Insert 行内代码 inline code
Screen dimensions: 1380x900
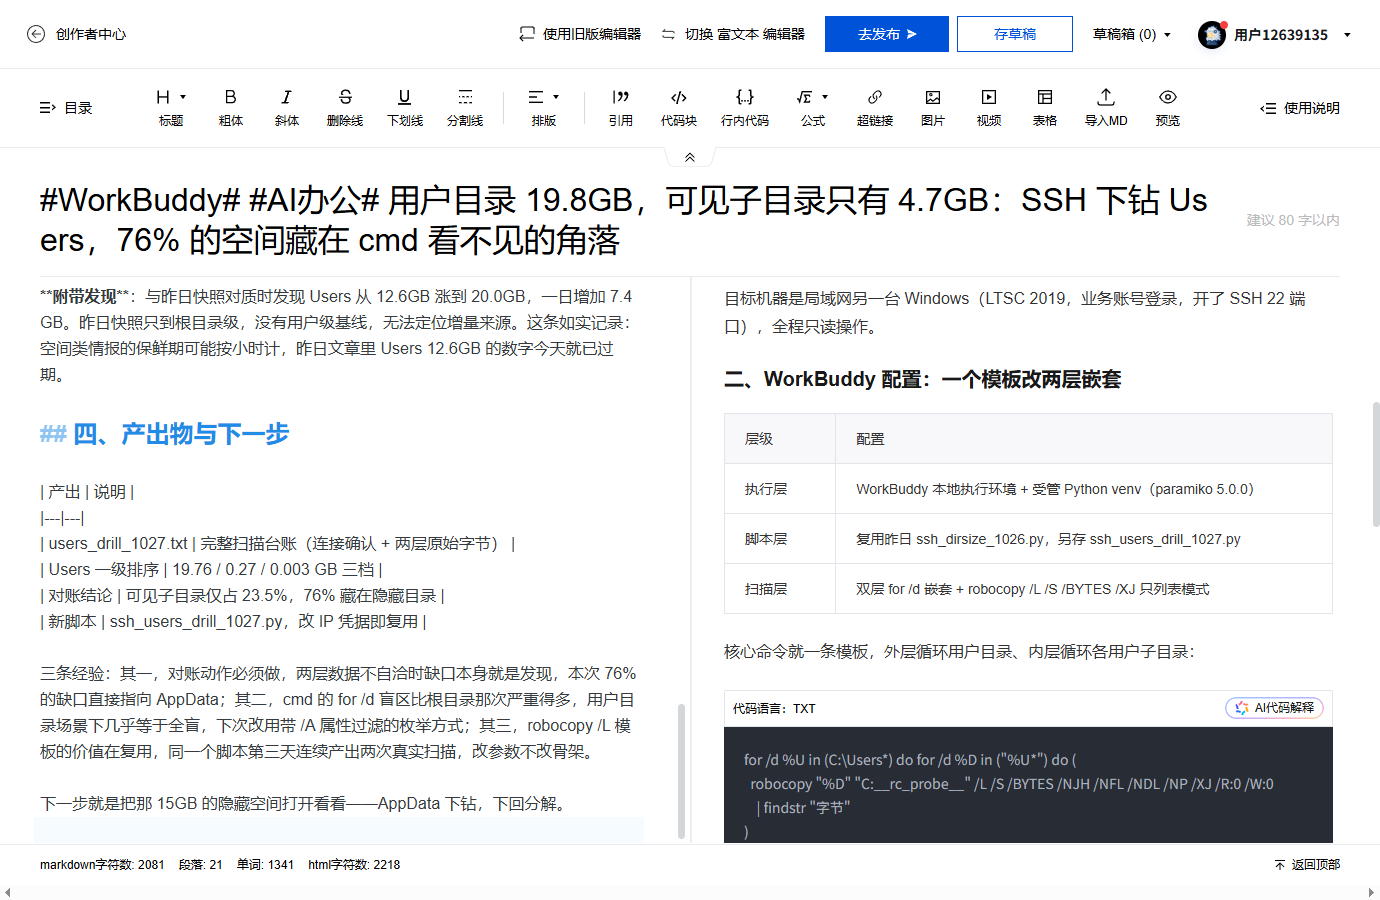745,108
